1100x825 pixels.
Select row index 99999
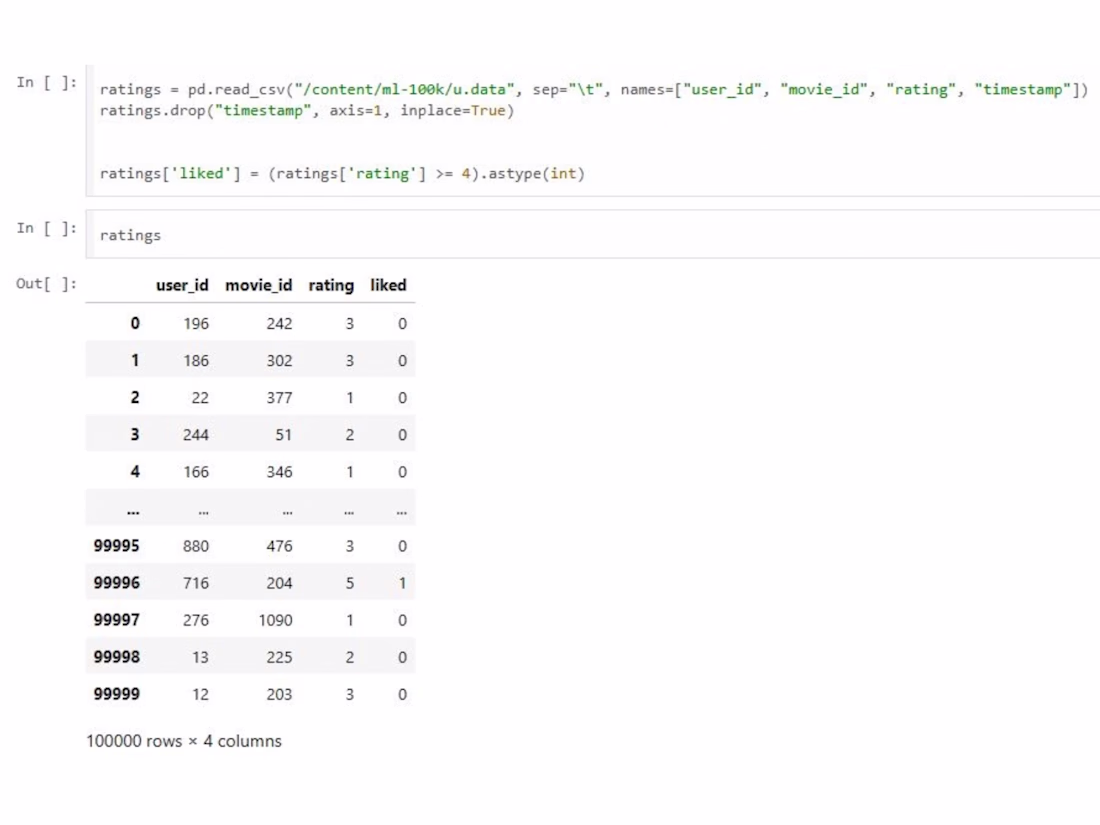[x=116, y=695]
